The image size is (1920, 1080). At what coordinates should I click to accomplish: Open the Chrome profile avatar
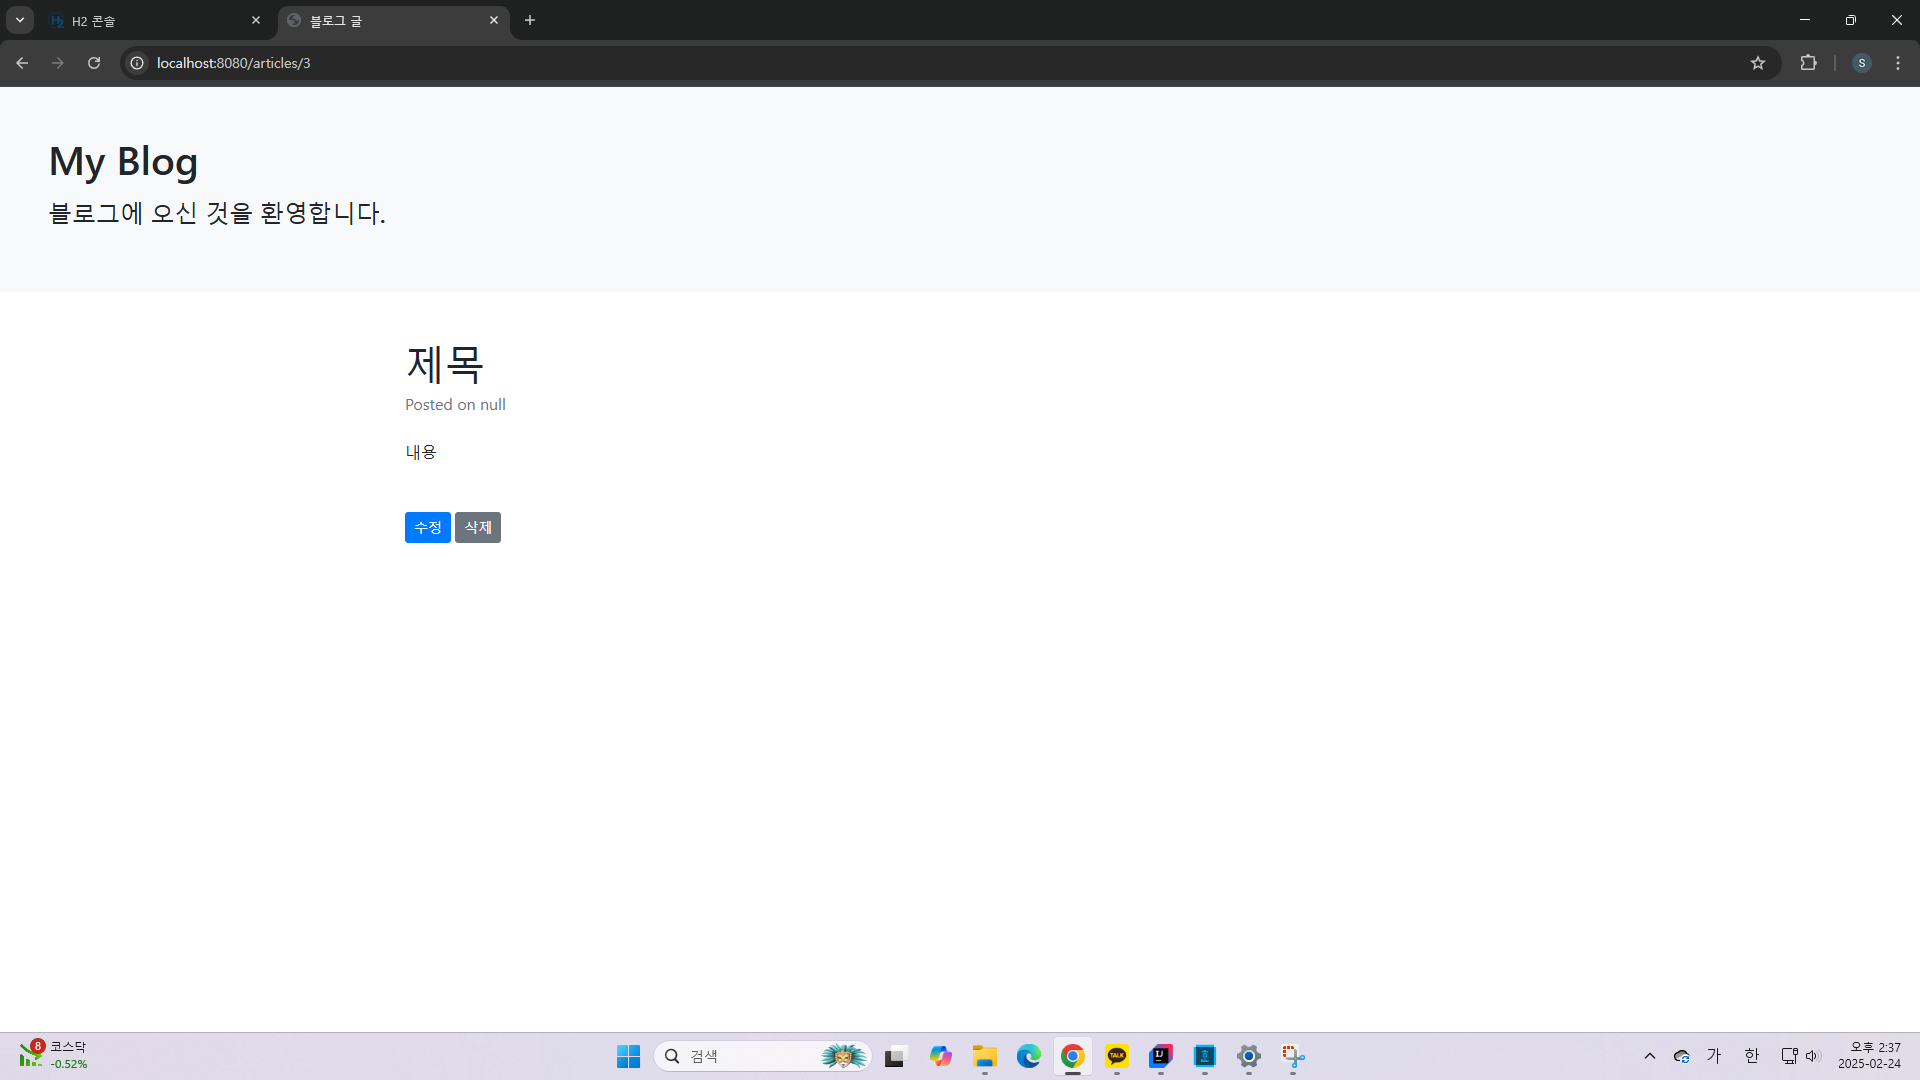tap(1861, 63)
